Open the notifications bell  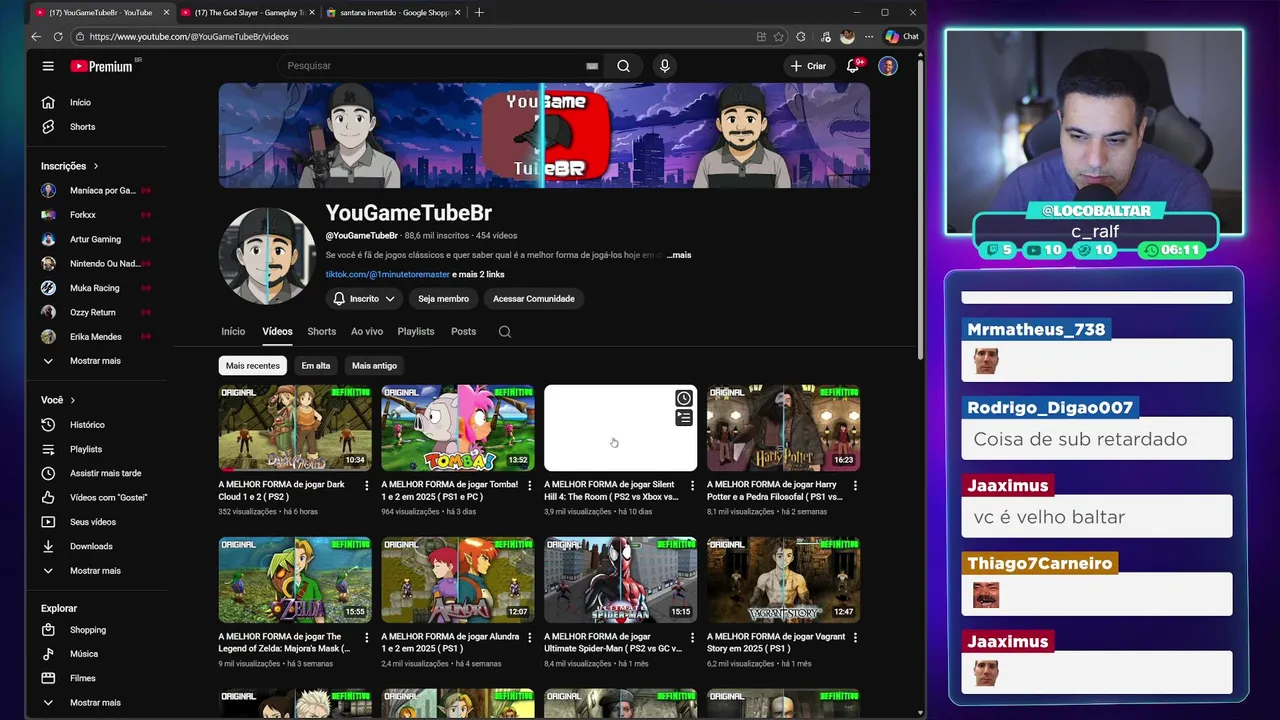[853, 66]
